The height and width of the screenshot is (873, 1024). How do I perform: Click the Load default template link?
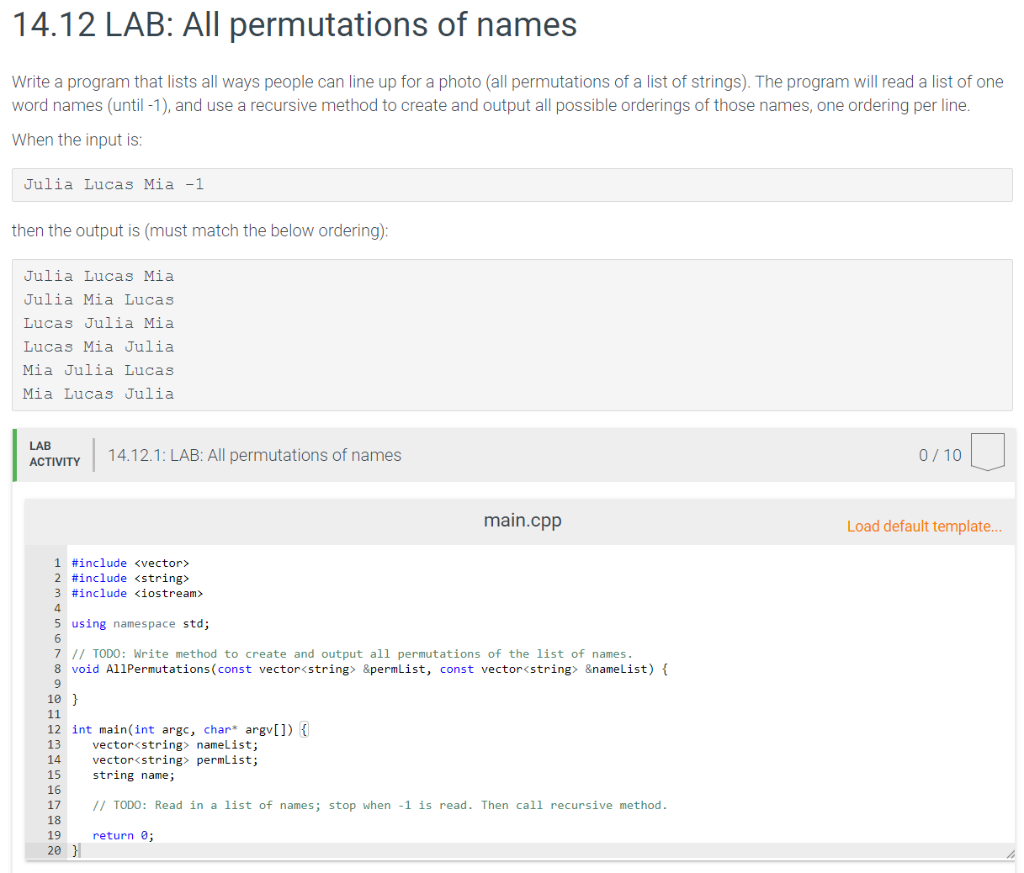pos(923,526)
